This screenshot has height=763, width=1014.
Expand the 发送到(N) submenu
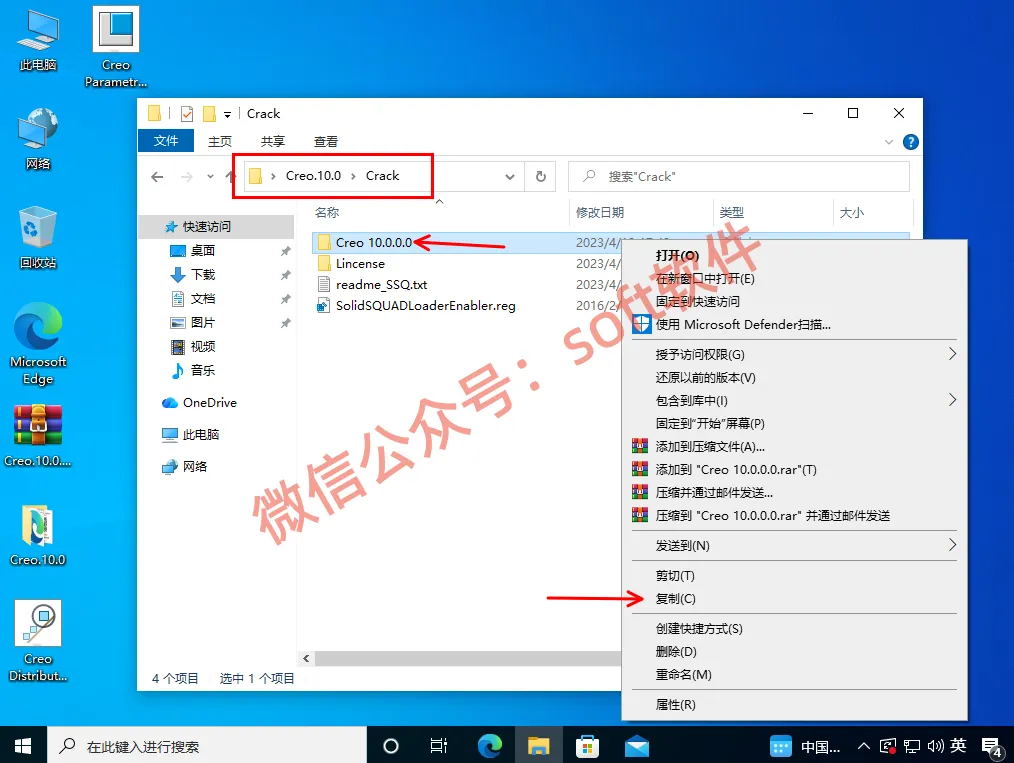click(x=952, y=544)
